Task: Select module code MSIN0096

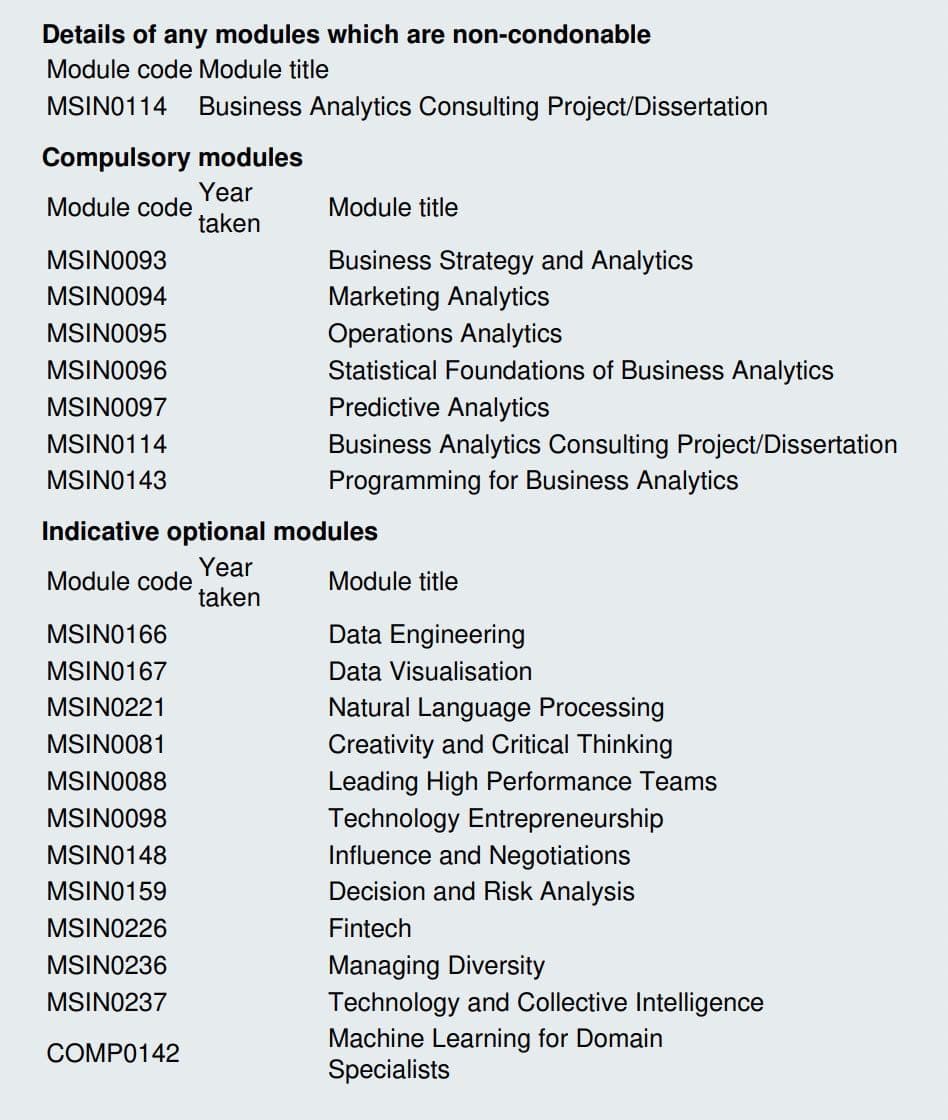Action: tap(107, 371)
